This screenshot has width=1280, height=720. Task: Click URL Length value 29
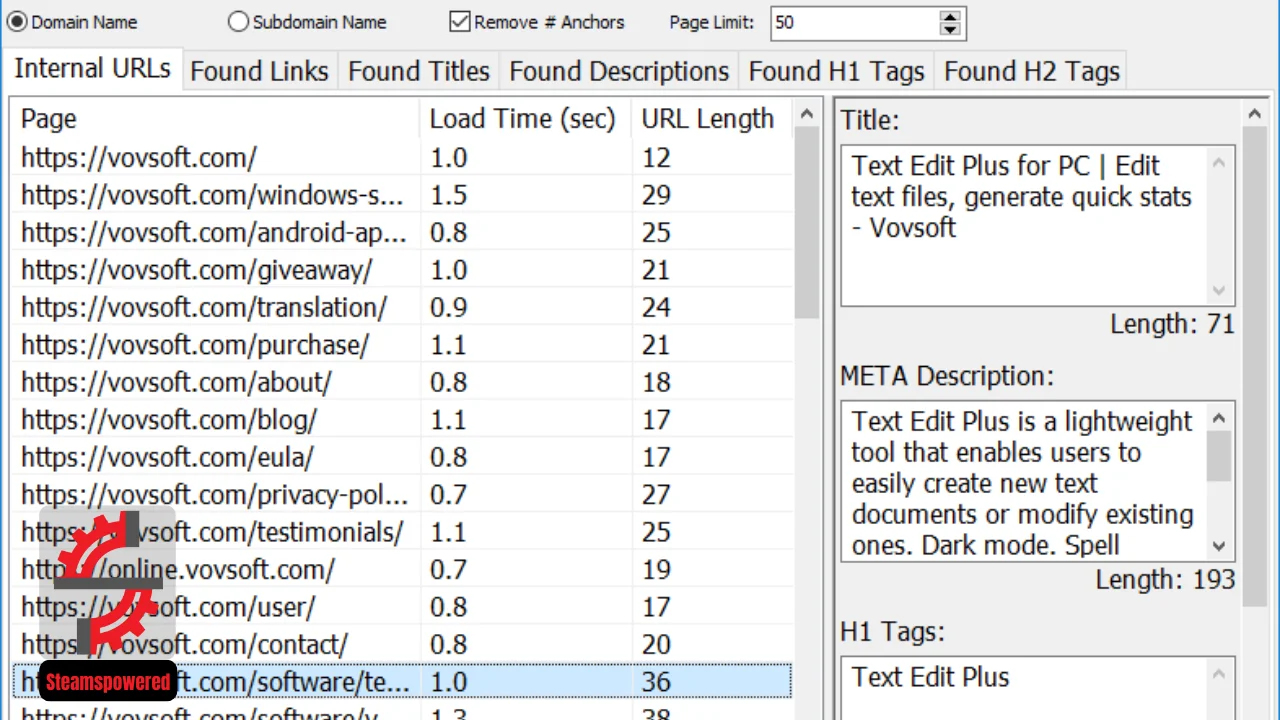pos(656,195)
